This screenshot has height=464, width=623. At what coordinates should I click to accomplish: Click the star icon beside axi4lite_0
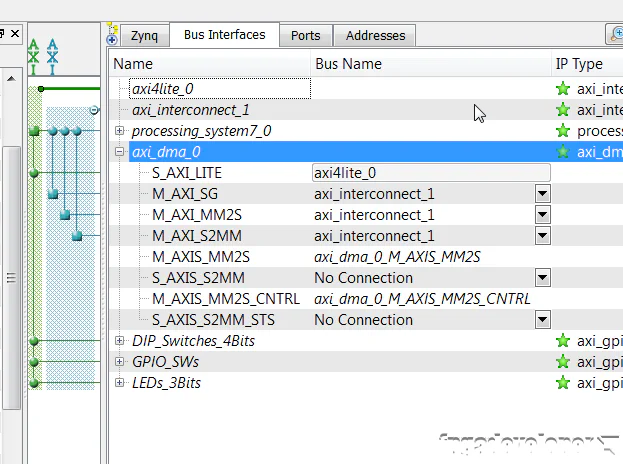click(563, 89)
